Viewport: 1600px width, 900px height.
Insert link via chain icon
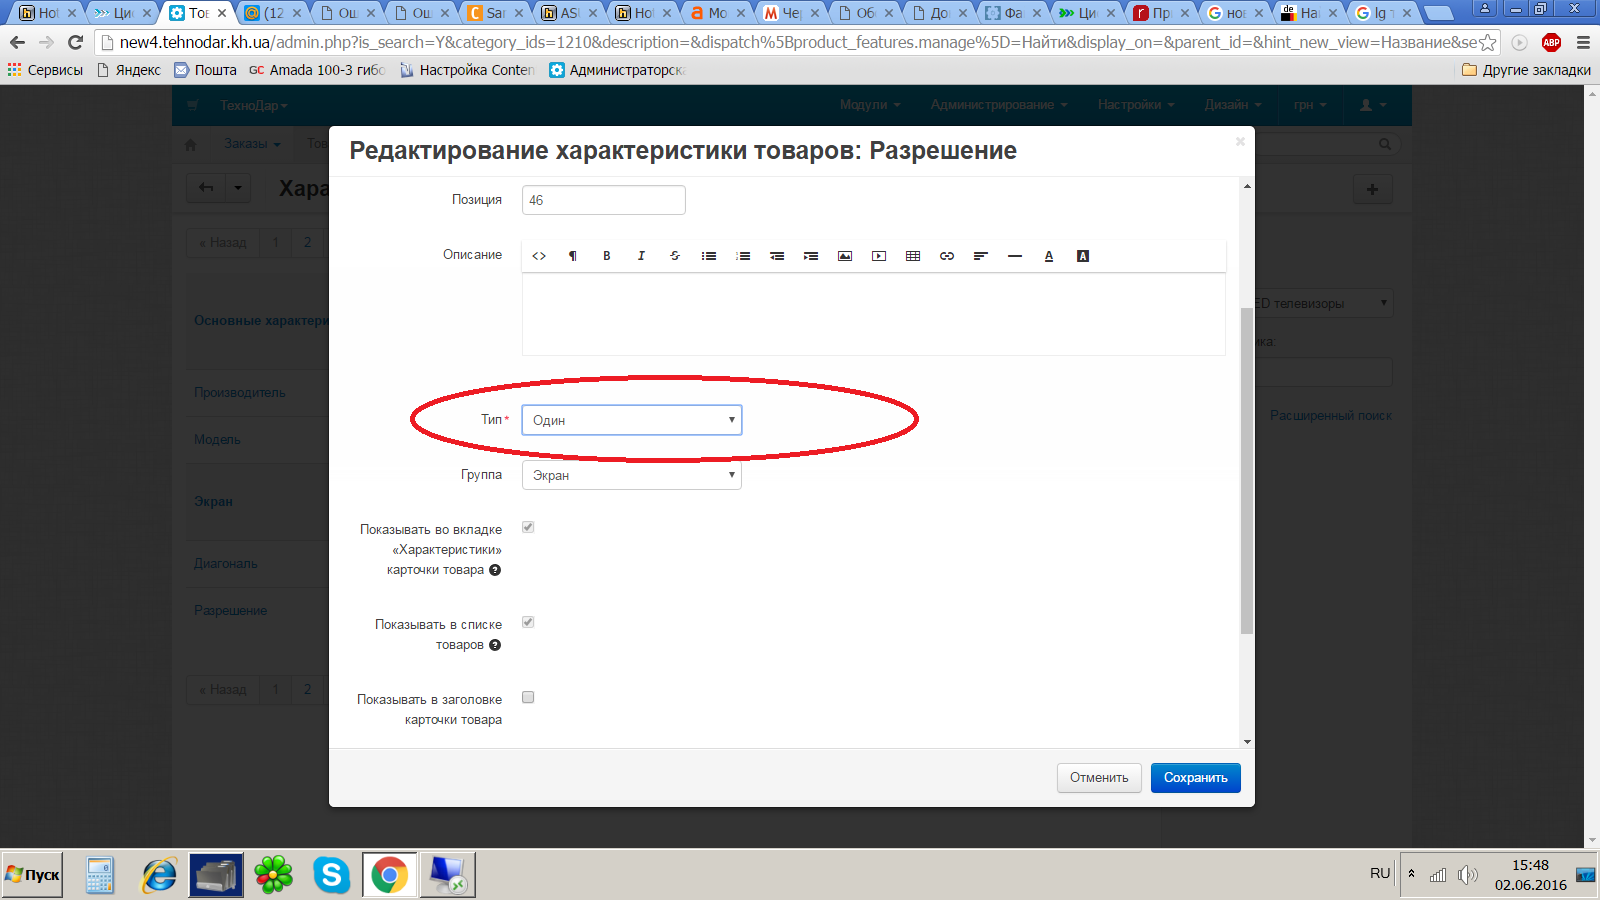[947, 256]
